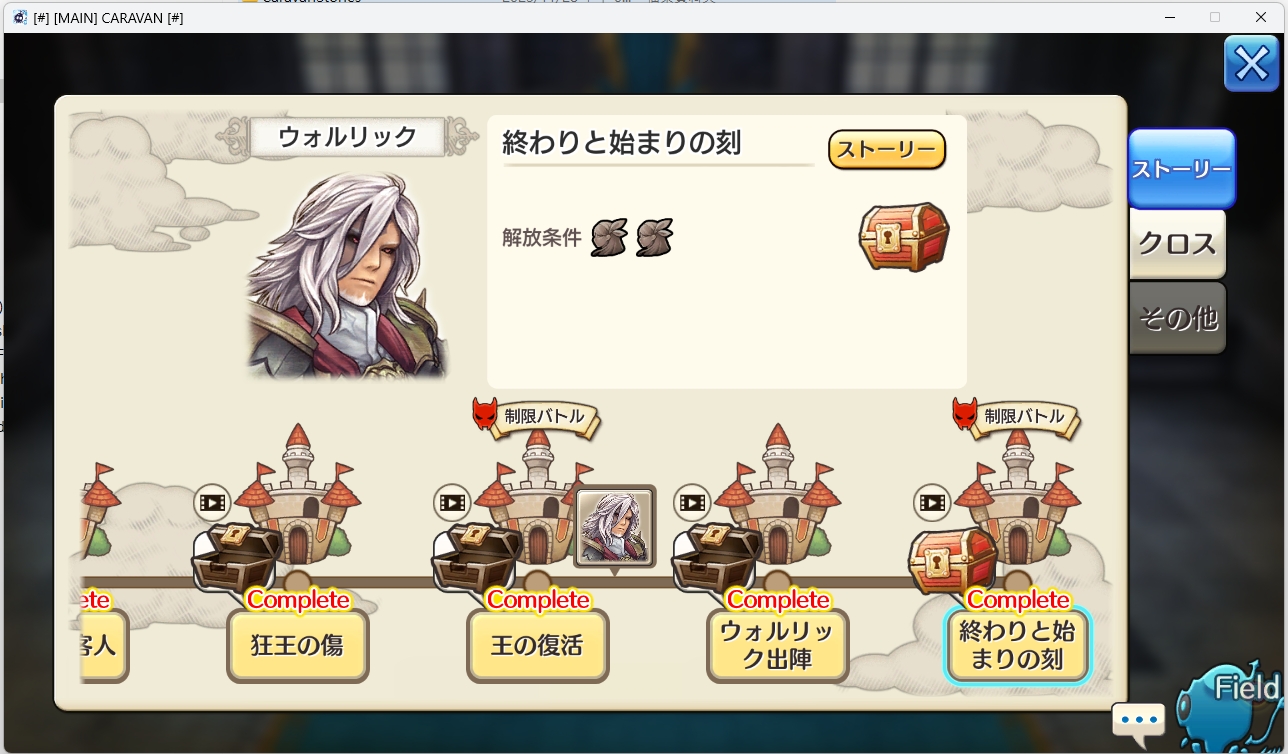Open the opened chest at 狂王の傷
Viewport: 1288px width, 754px height.
click(237, 557)
